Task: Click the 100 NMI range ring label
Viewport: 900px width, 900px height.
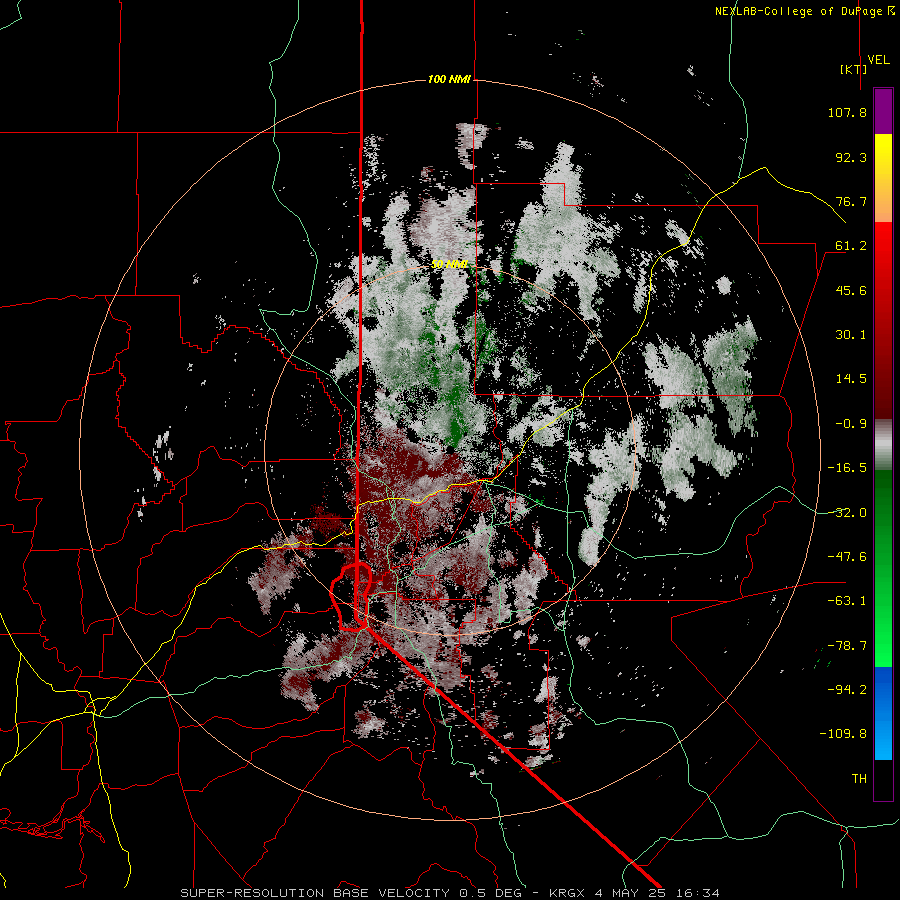Action: point(449,79)
